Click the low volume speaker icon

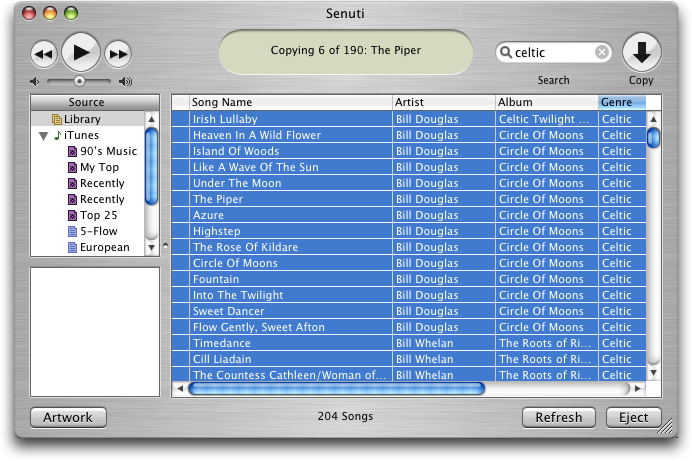point(34,82)
